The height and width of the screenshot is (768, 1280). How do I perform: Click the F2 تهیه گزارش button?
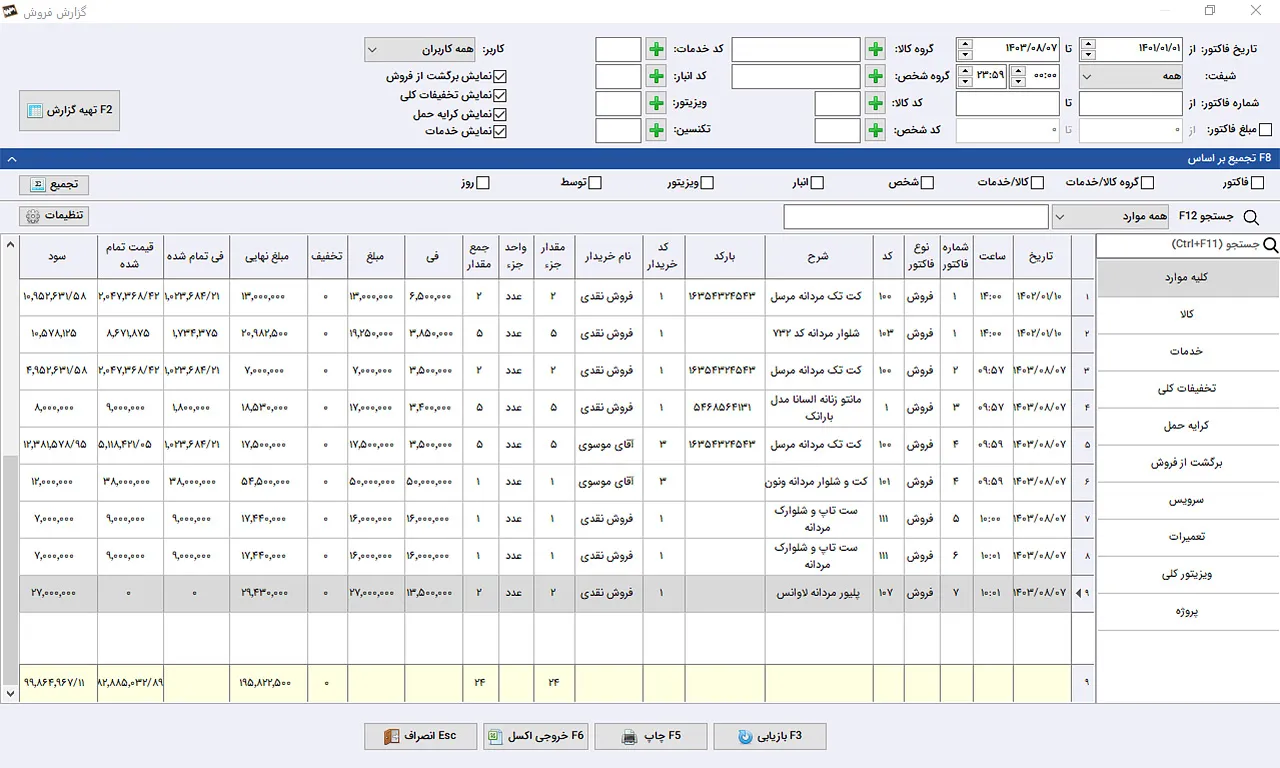[x=70, y=110]
